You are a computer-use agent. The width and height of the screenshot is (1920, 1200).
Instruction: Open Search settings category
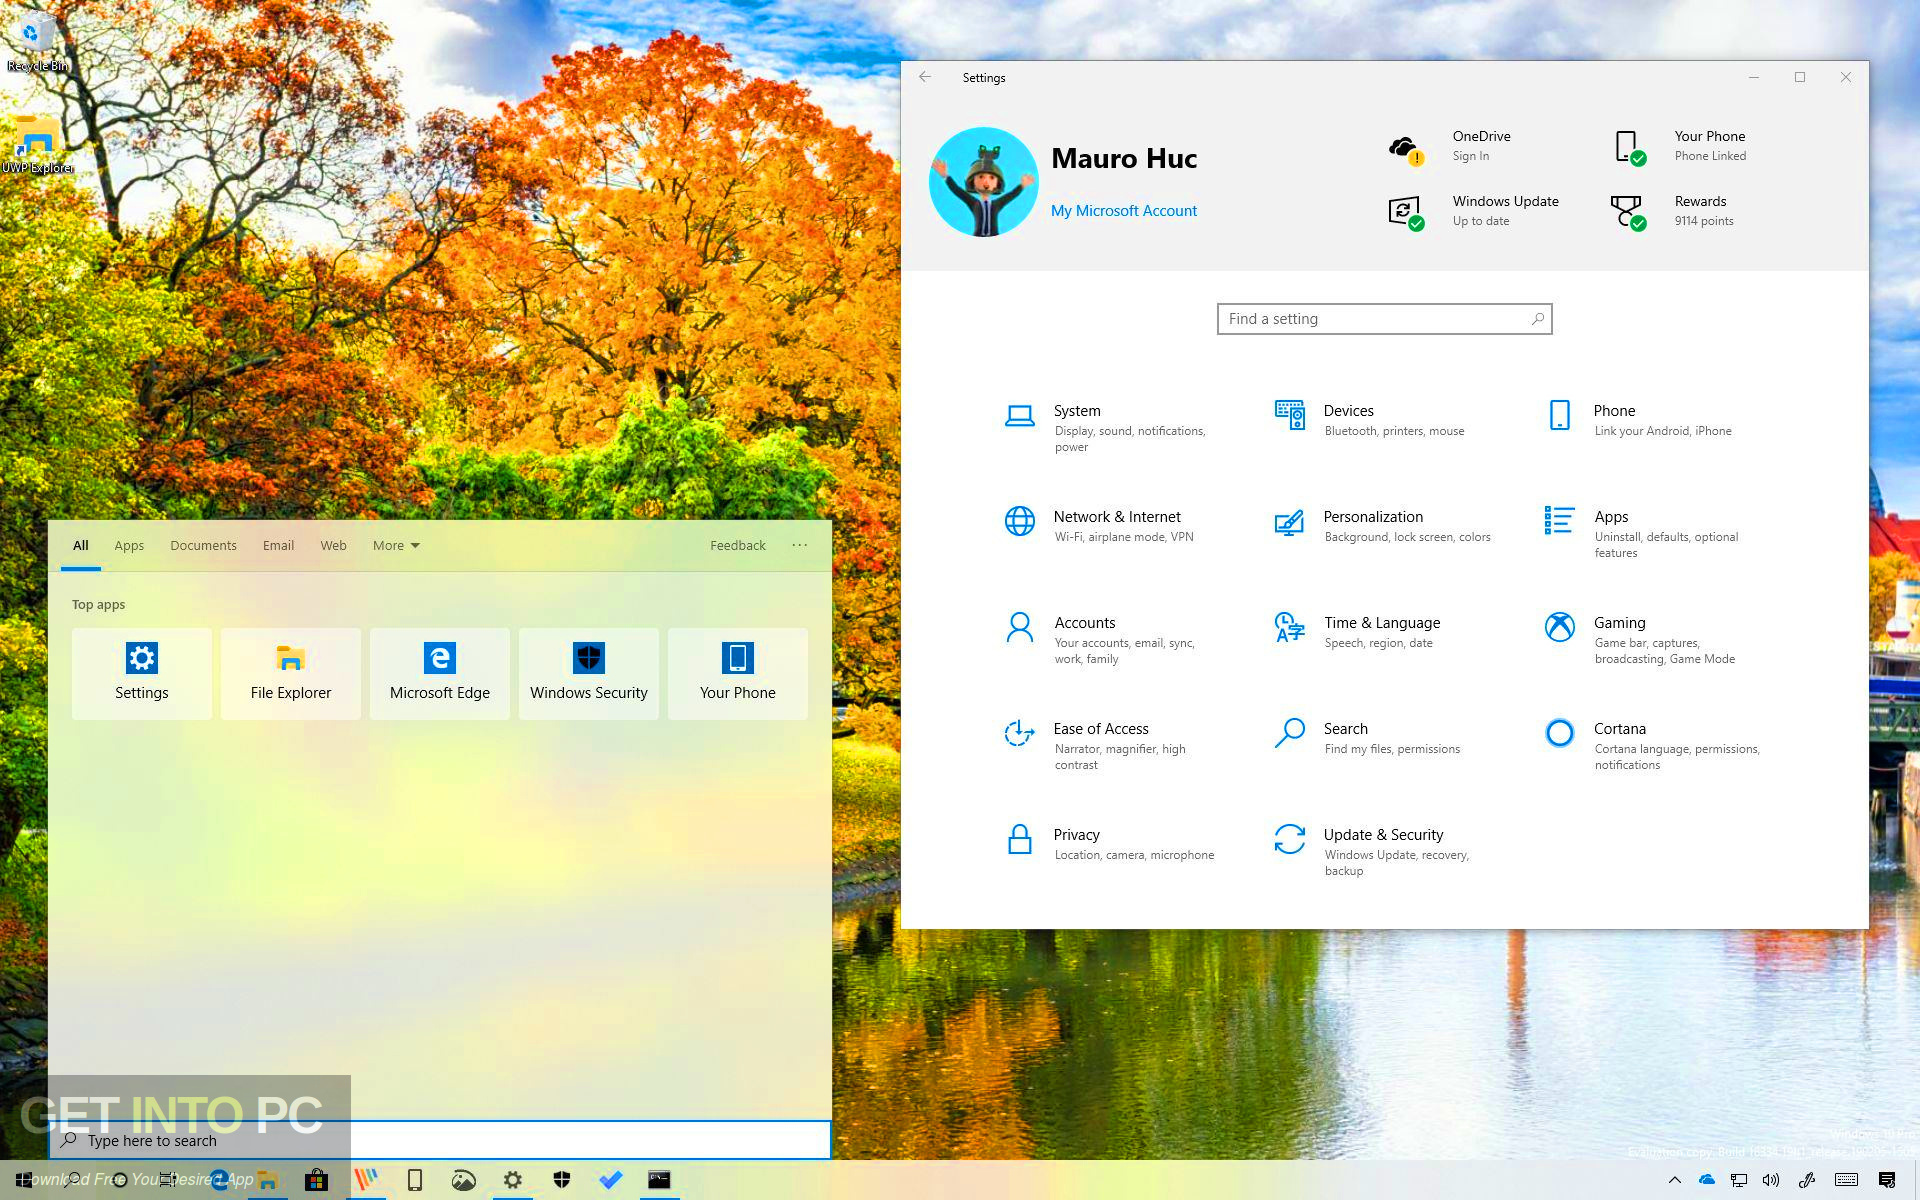1368,738
